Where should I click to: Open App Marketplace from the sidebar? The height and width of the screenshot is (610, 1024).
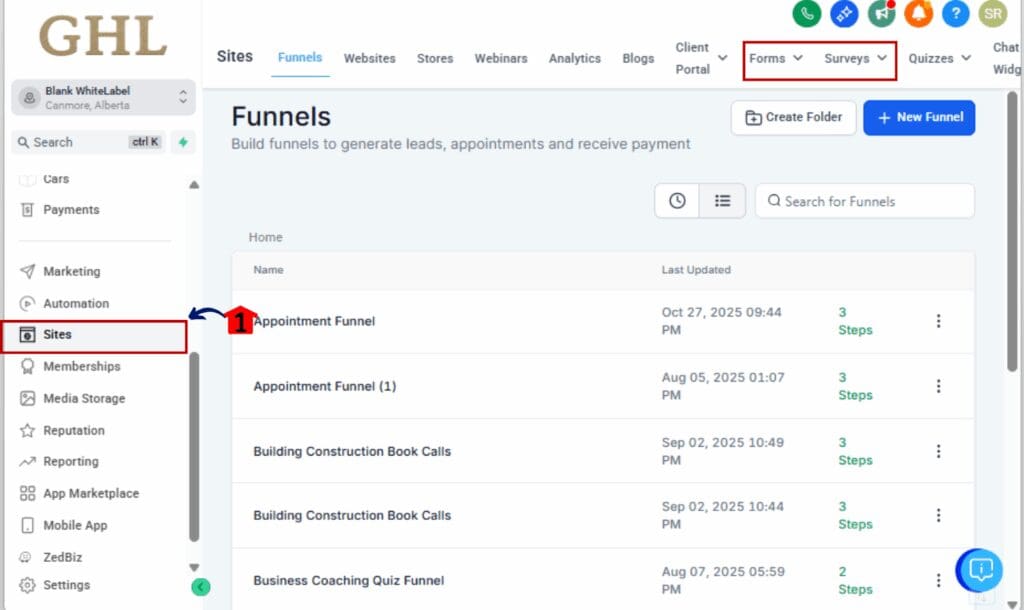(x=90, y=493)
